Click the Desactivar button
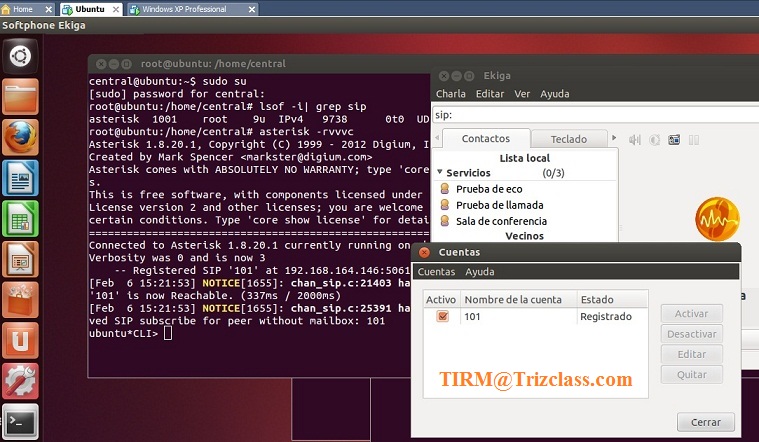The height and width of the screenshot is (442, 759). click(x=691, y=334)
